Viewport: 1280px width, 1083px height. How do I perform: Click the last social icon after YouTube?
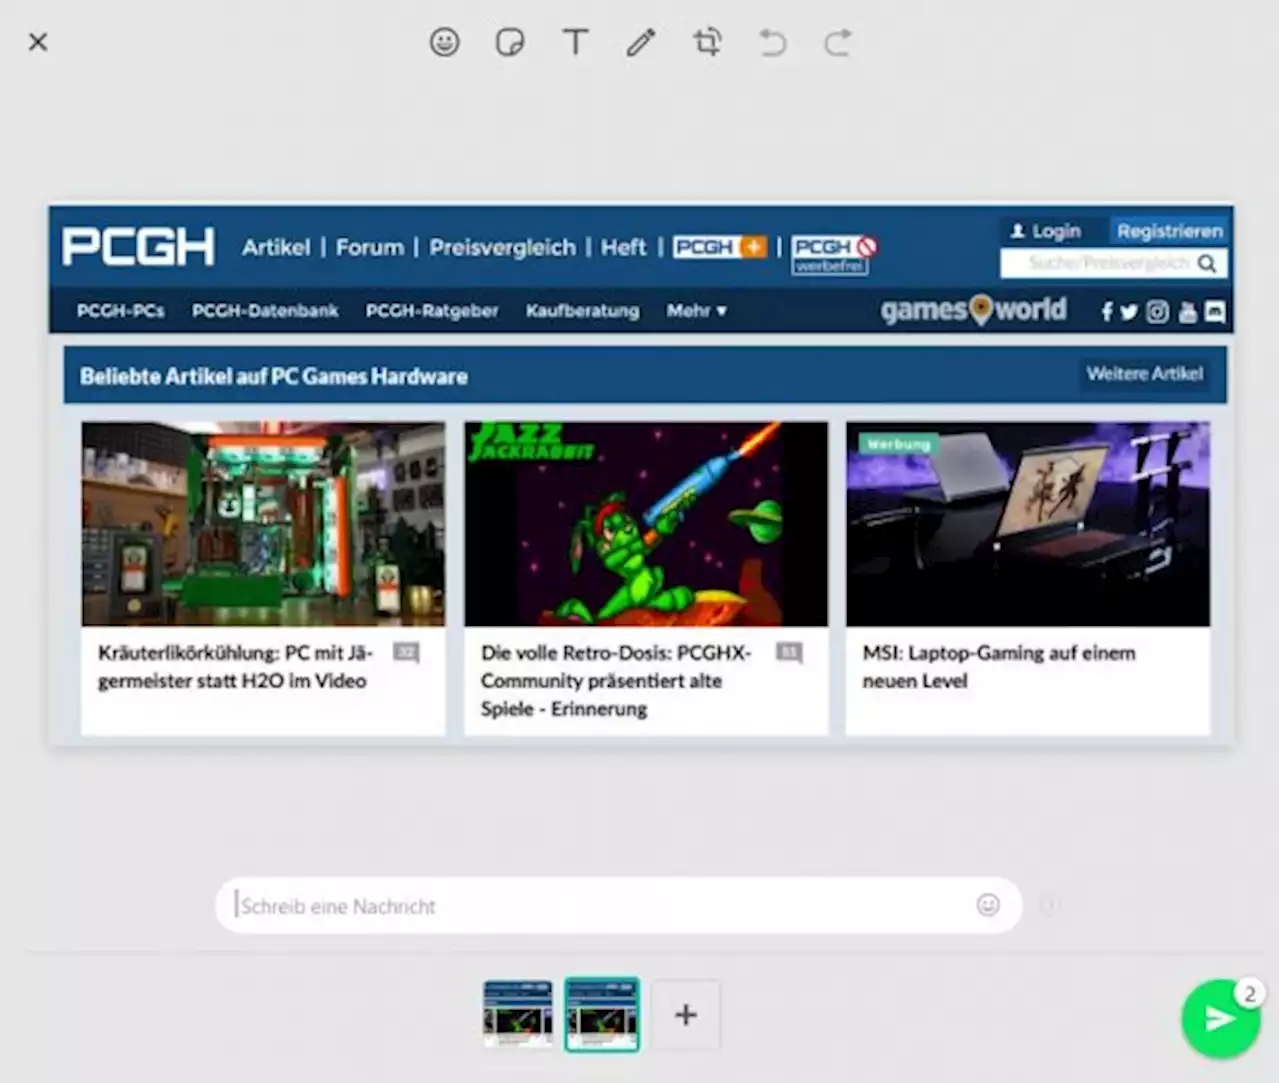(1215, 312)
